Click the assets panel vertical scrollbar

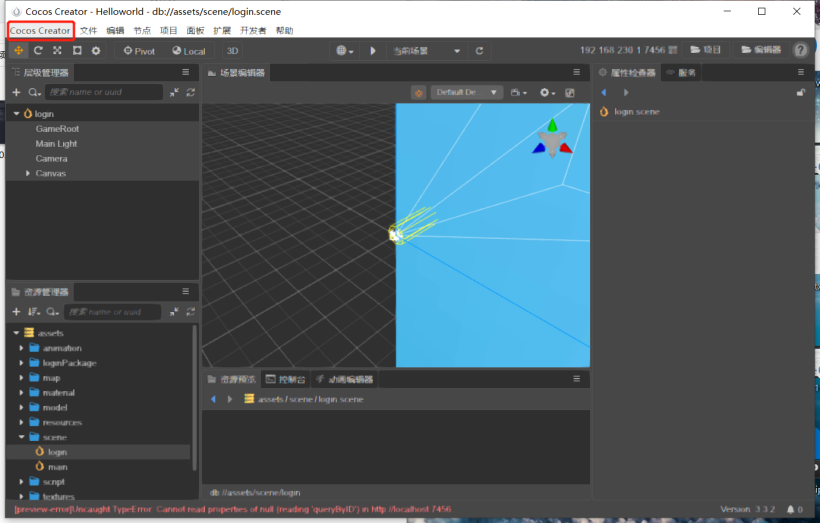point(195,397)
